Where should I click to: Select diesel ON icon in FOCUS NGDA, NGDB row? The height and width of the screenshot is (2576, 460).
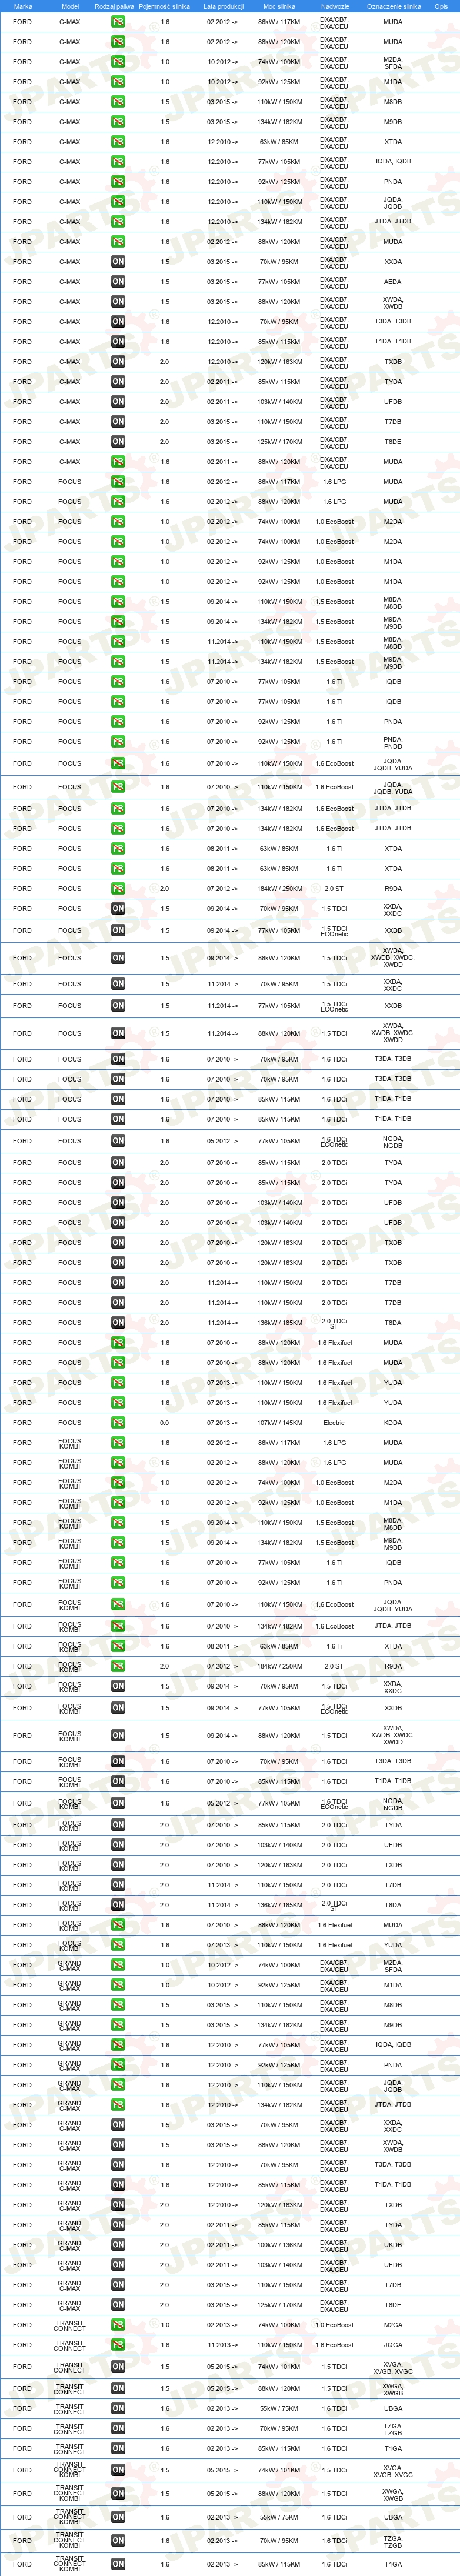[x=118, y=1140]
